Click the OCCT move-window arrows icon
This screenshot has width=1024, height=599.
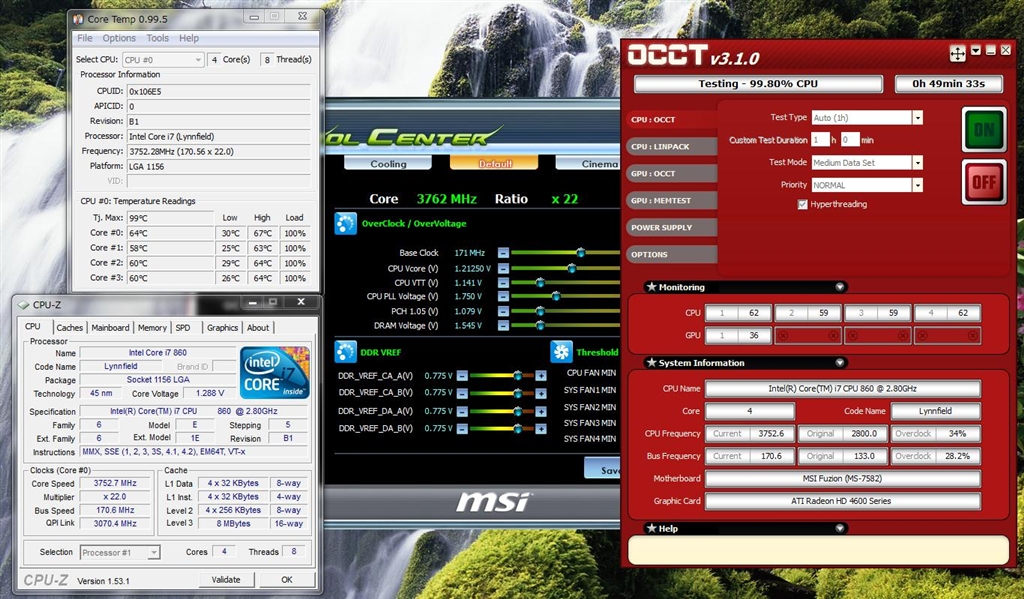click(x=957, y=54)
